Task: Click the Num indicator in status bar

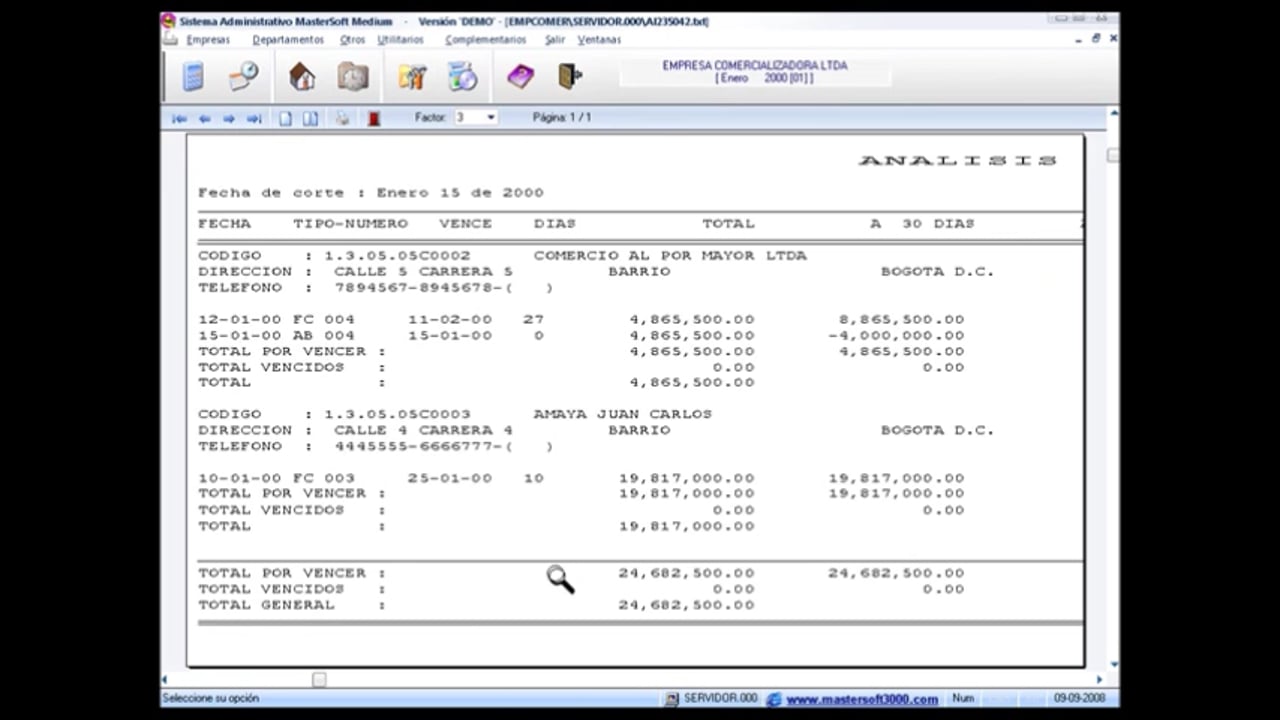Action: (963, 699)
